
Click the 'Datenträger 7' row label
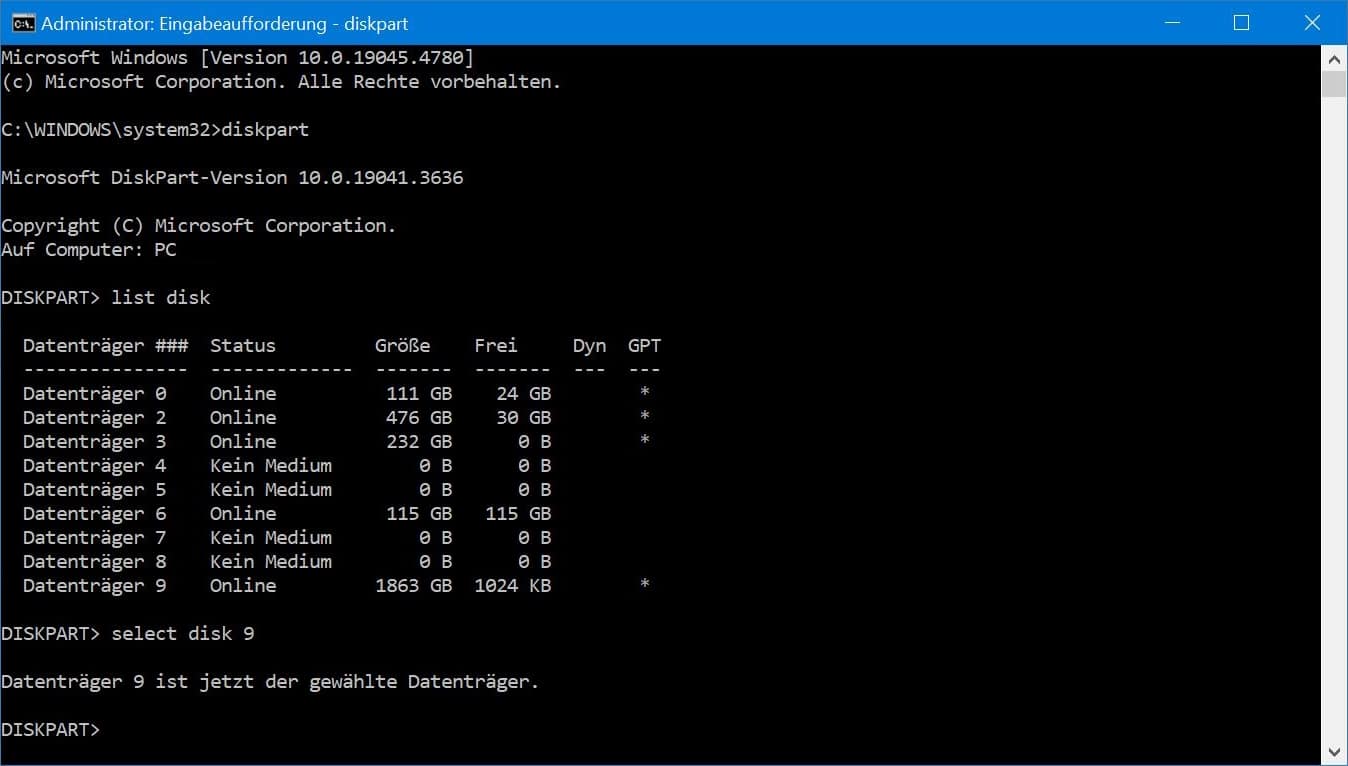pos(95,538)
